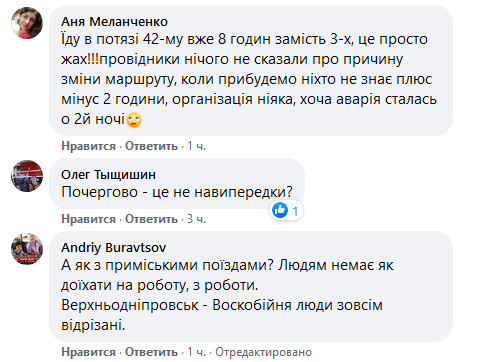Show edit history via Отредактировано
Image resolution: width=492 pixels, height=362 pixels.
pyautogui.click(x=263, y=352)
